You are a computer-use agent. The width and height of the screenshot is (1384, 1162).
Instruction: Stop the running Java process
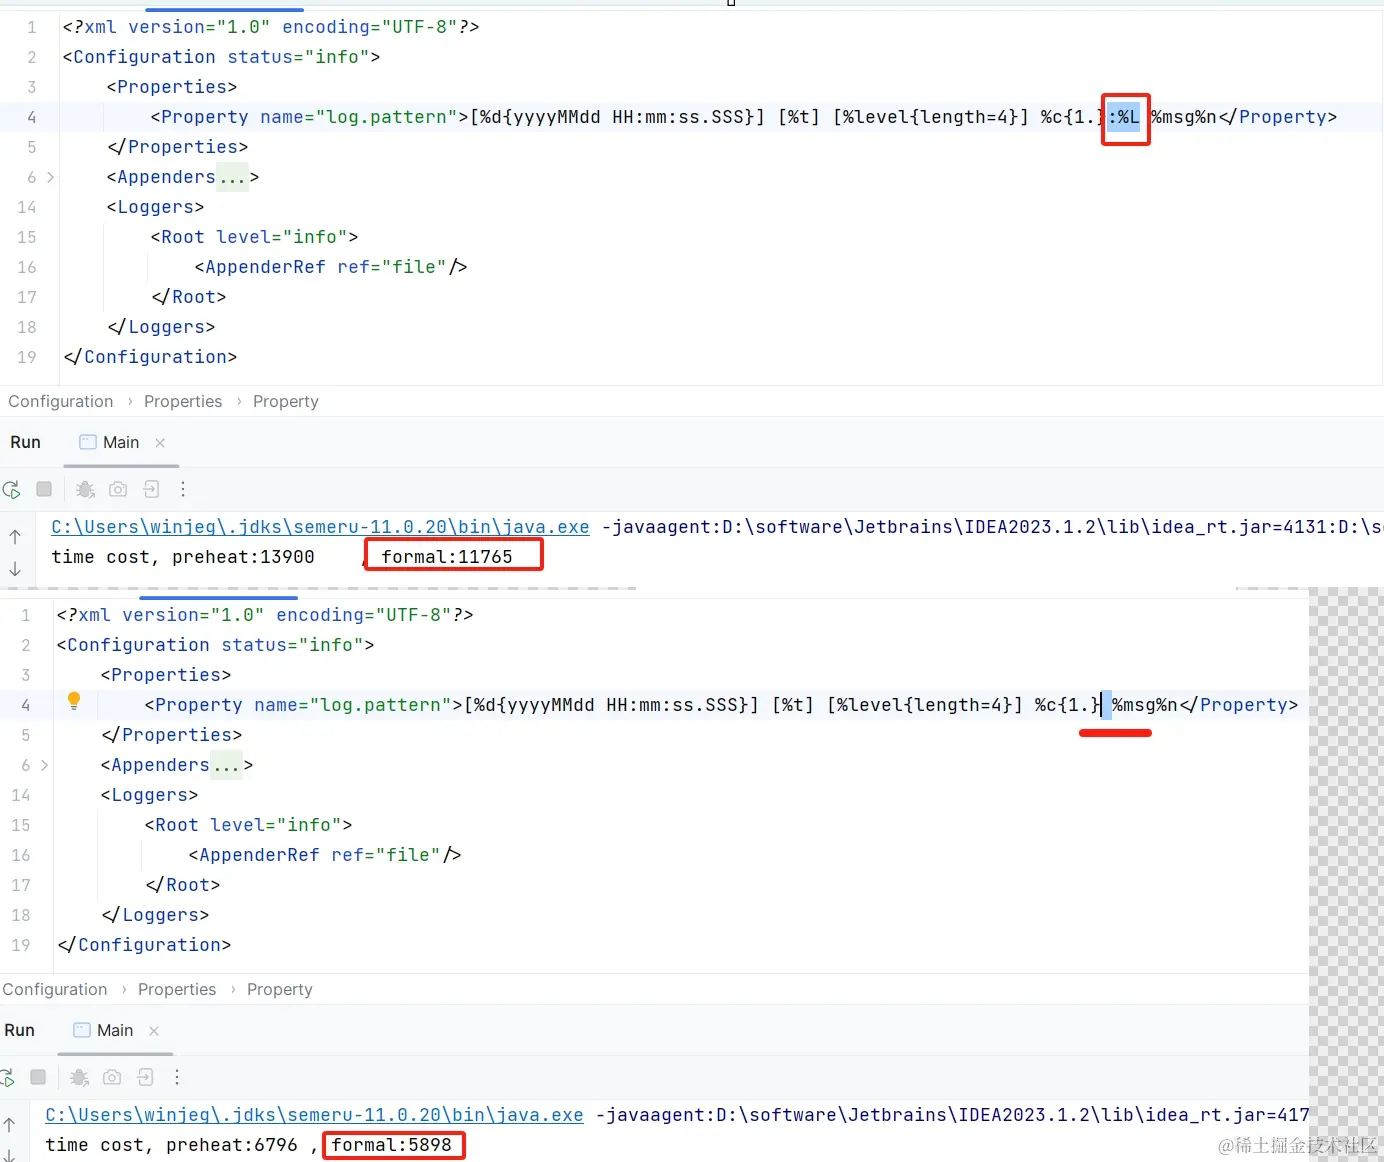[x=44, y=489]
